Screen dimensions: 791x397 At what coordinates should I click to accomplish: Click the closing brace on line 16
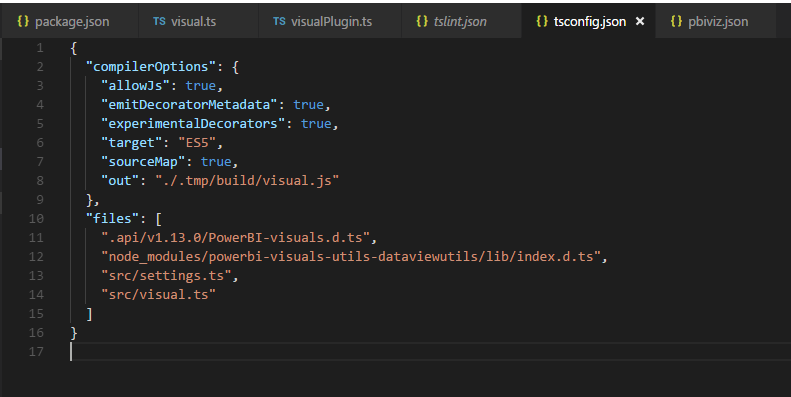coord(74,333)
